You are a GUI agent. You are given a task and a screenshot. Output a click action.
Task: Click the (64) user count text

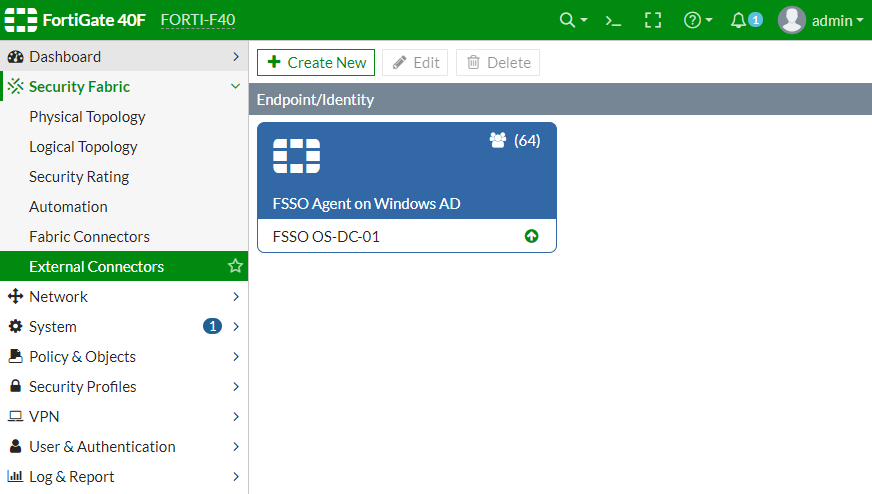527,140
